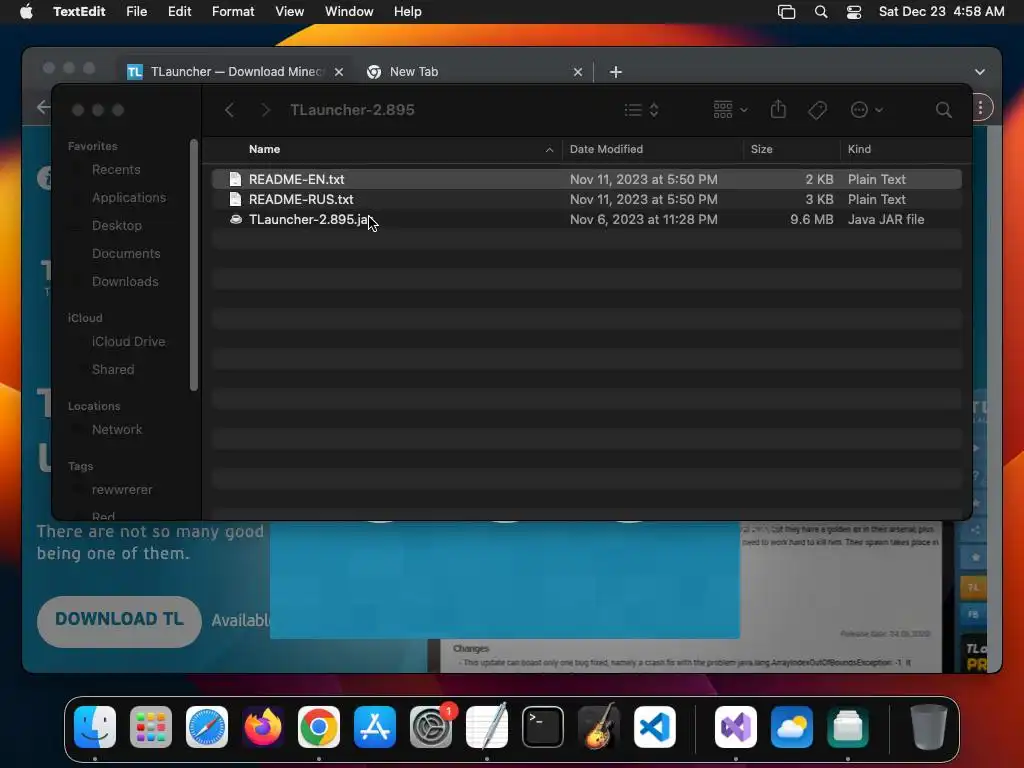Screen dimensions: 1024x768
Task: Open Applications in Finder sidebar
Action: tap(129, 198)
